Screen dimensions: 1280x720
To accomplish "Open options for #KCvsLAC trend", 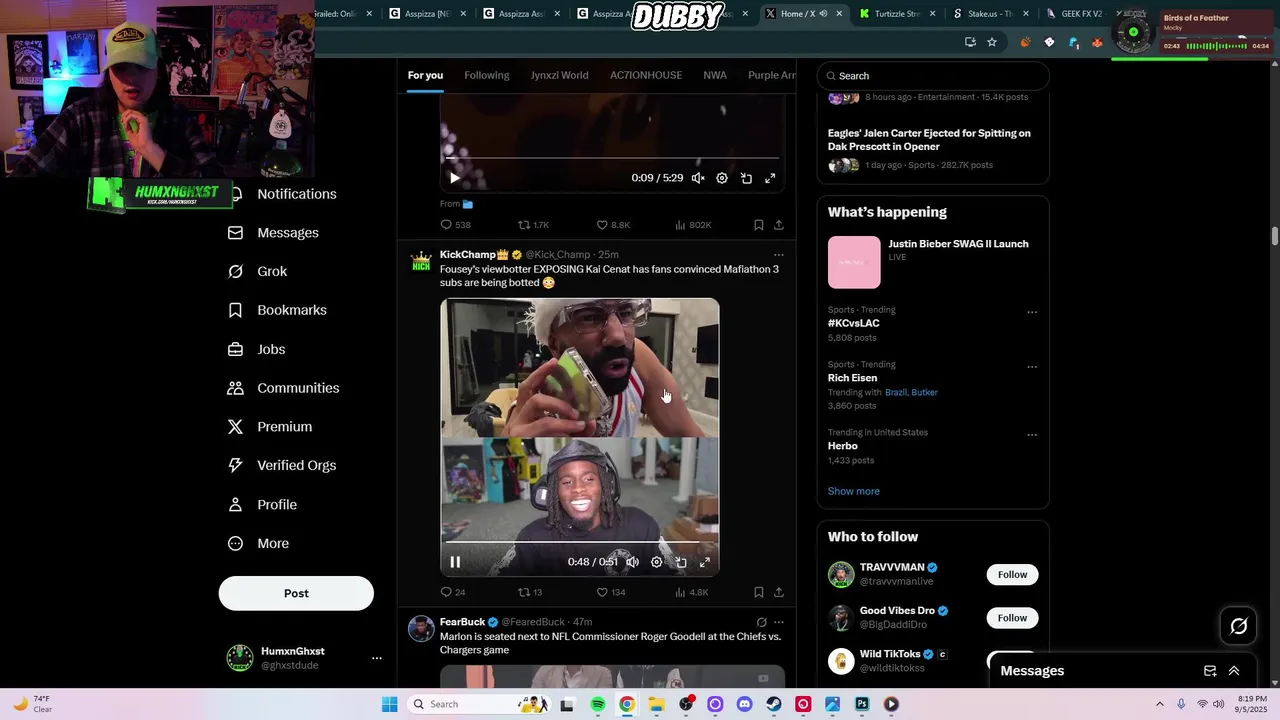I will (x=1032, y=312).
